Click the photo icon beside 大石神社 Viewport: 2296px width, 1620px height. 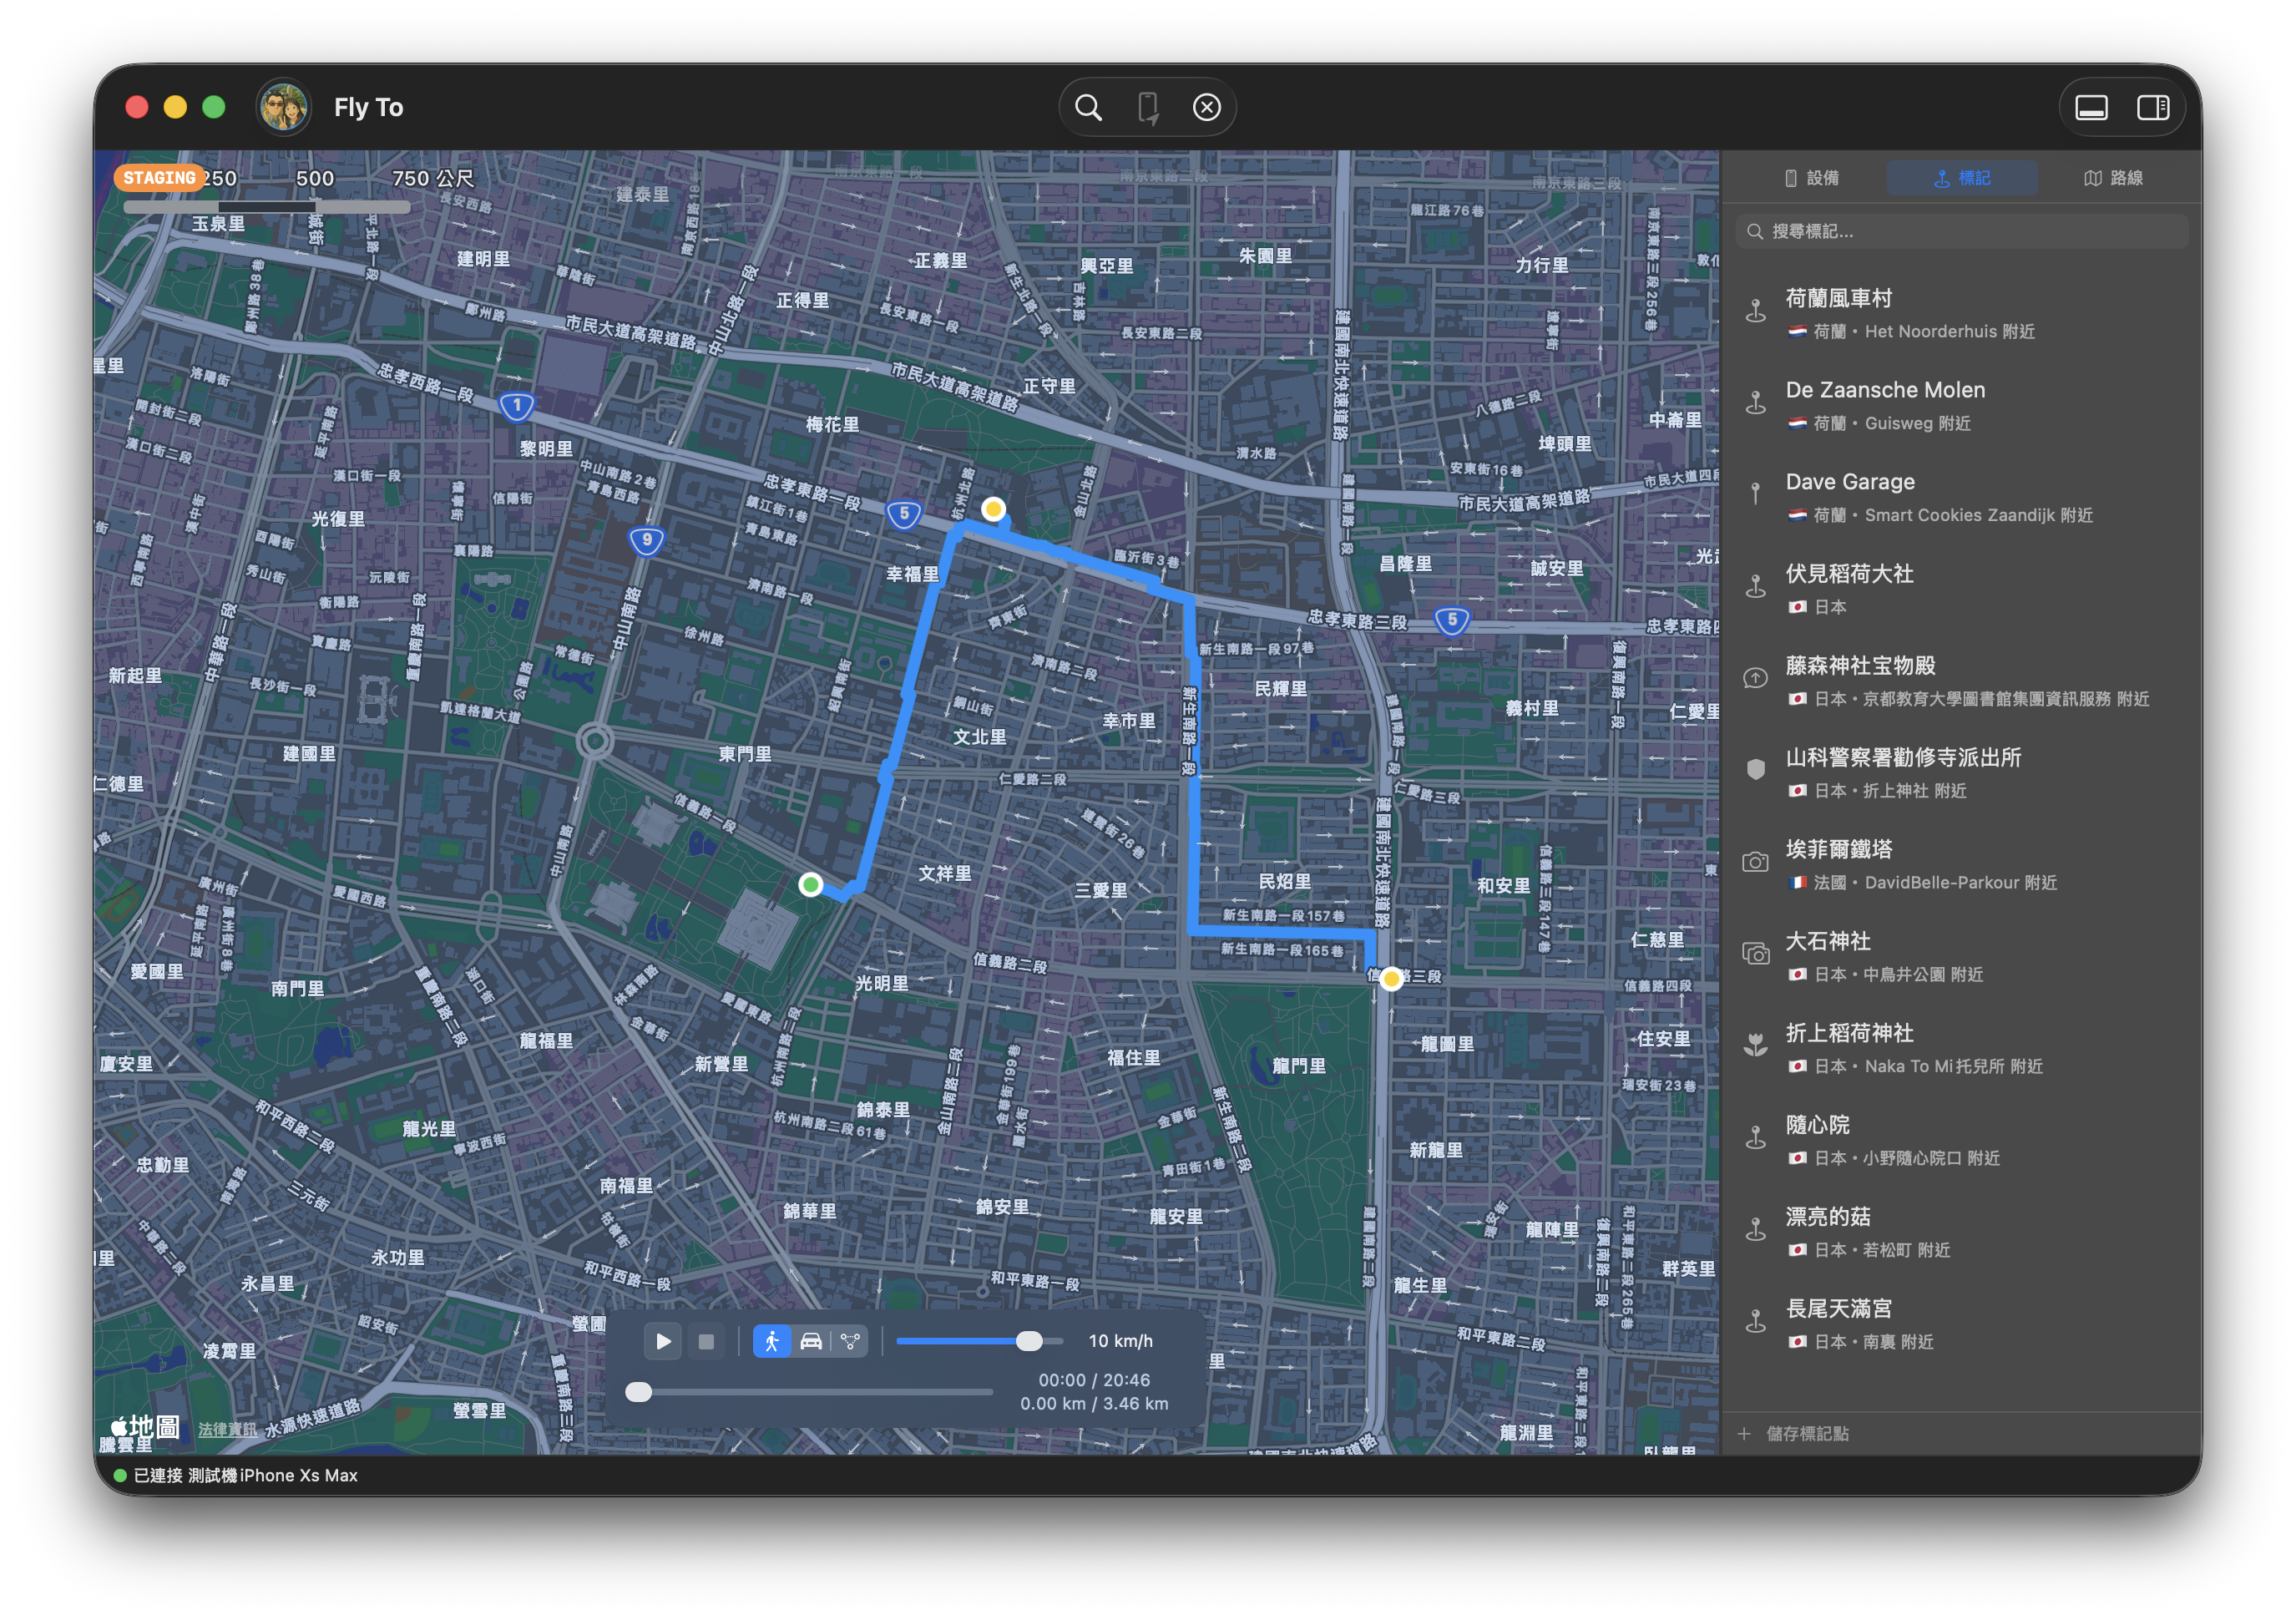click(1755, 954)
